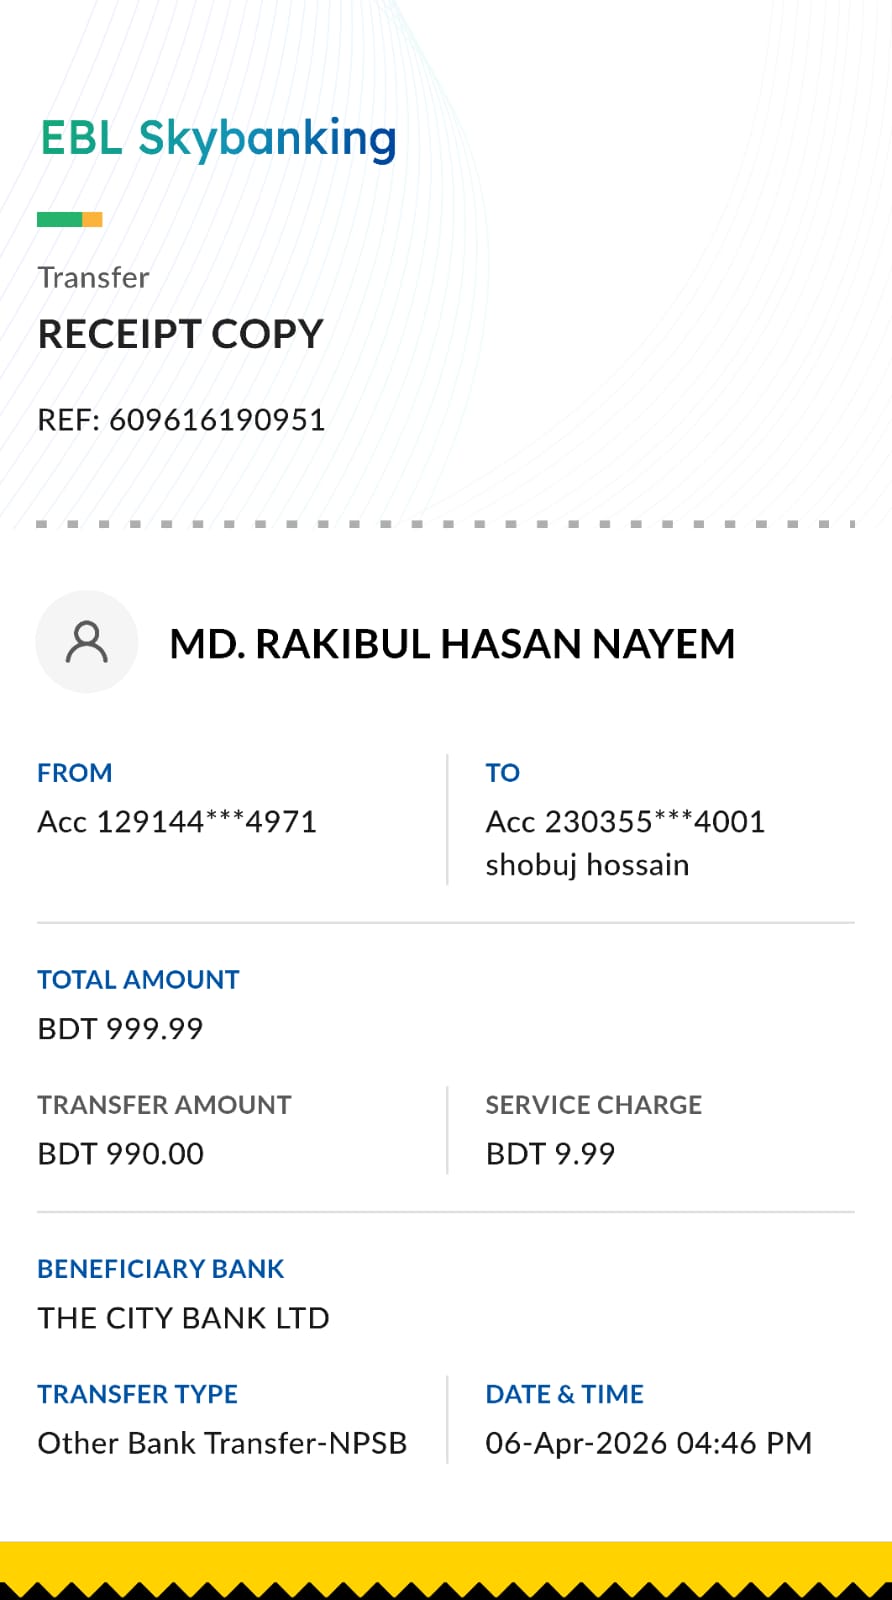
Task: Click the REF number 609616190951
Action: point(217,420)
